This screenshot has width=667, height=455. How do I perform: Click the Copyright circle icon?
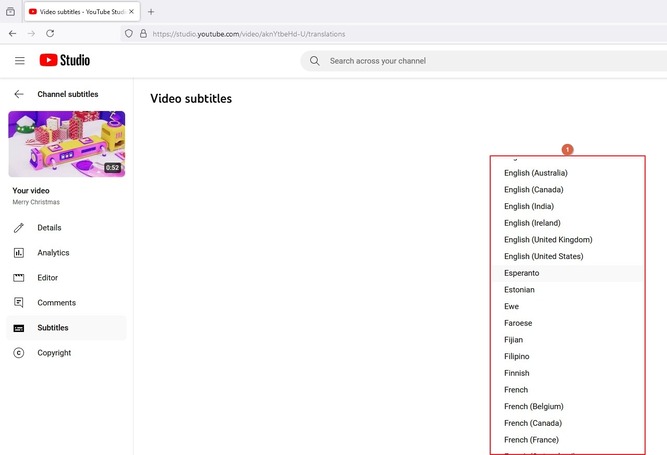point(19,353)
